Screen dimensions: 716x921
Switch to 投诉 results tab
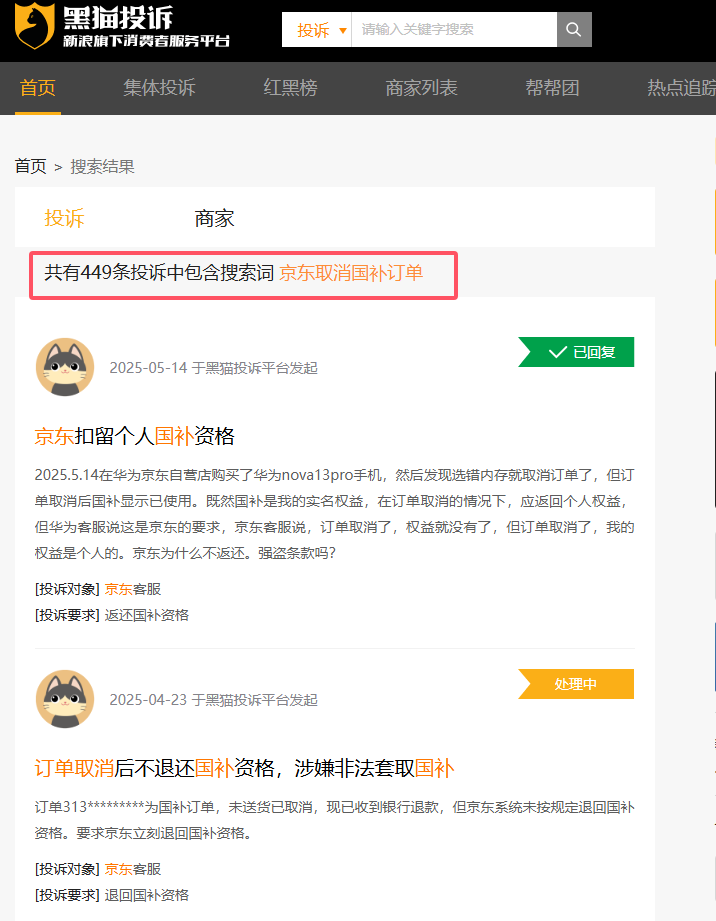65,218
